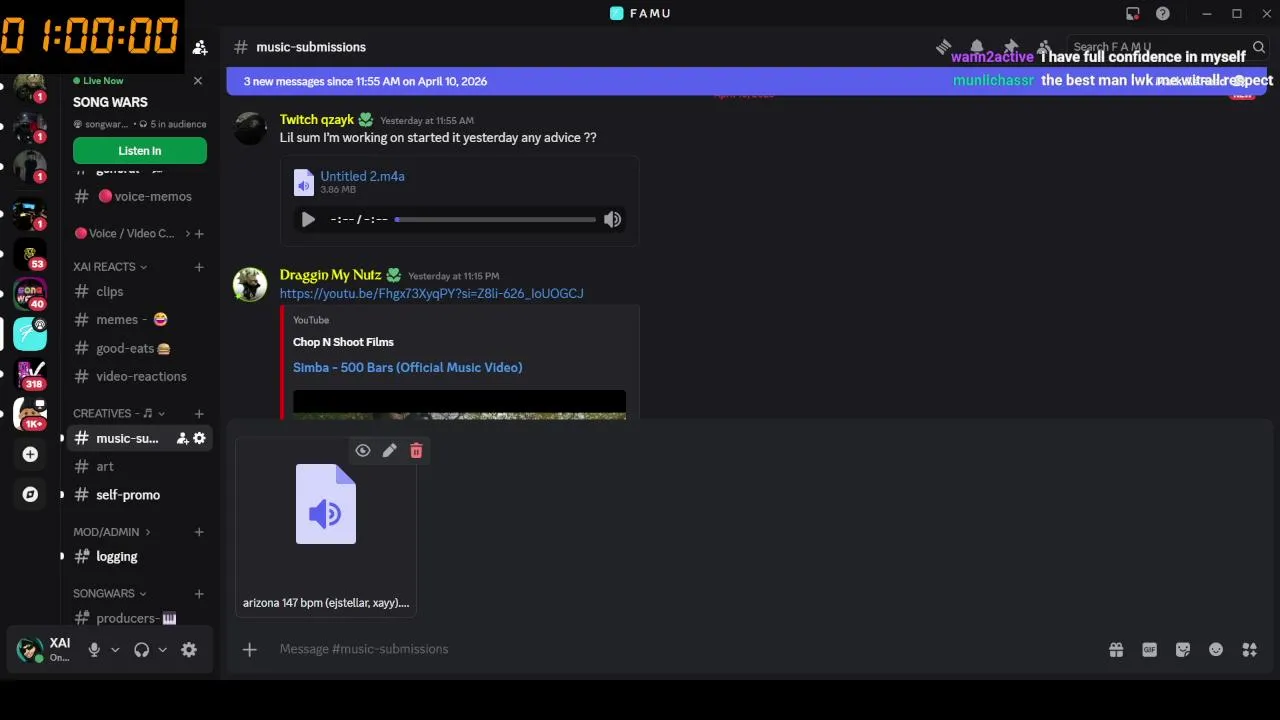
Task: Collapse the SONGWARS category
Action: tap(110, 594)
